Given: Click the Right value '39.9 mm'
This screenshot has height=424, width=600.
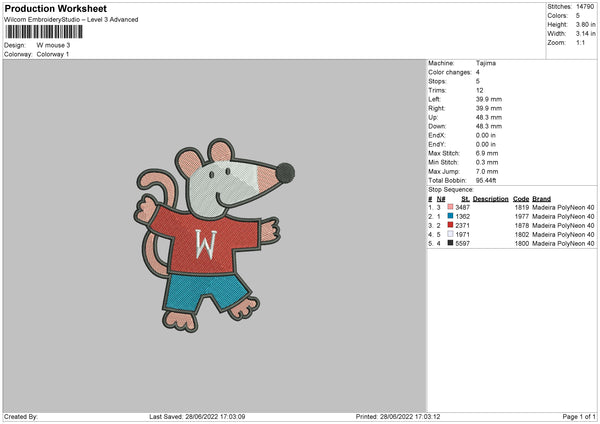Looking at the screenshot, I should [x=489, y=108].
